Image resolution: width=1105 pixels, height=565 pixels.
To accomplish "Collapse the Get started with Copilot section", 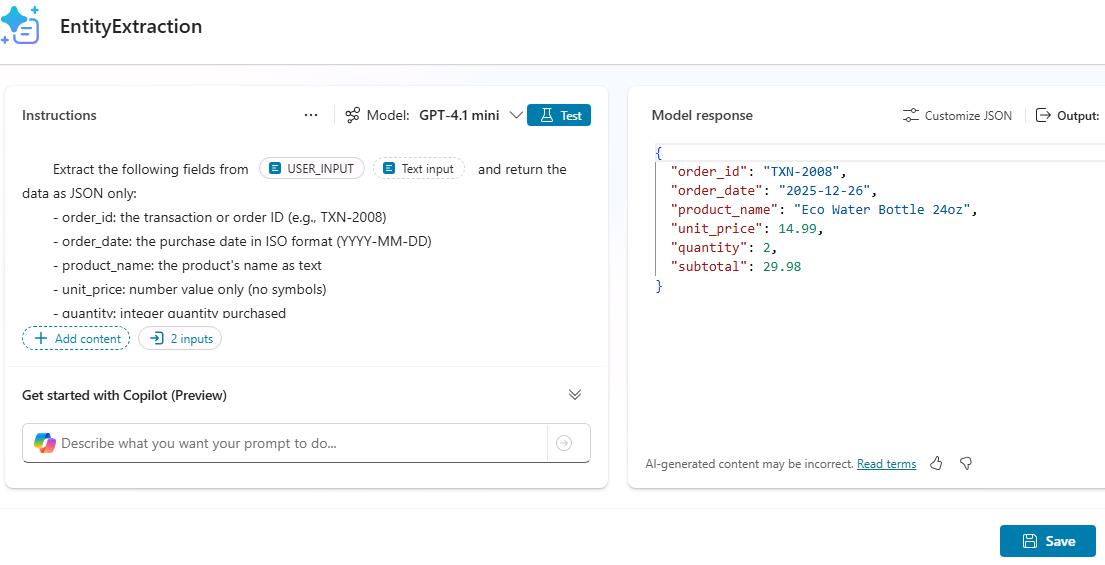I will [574, 395].
